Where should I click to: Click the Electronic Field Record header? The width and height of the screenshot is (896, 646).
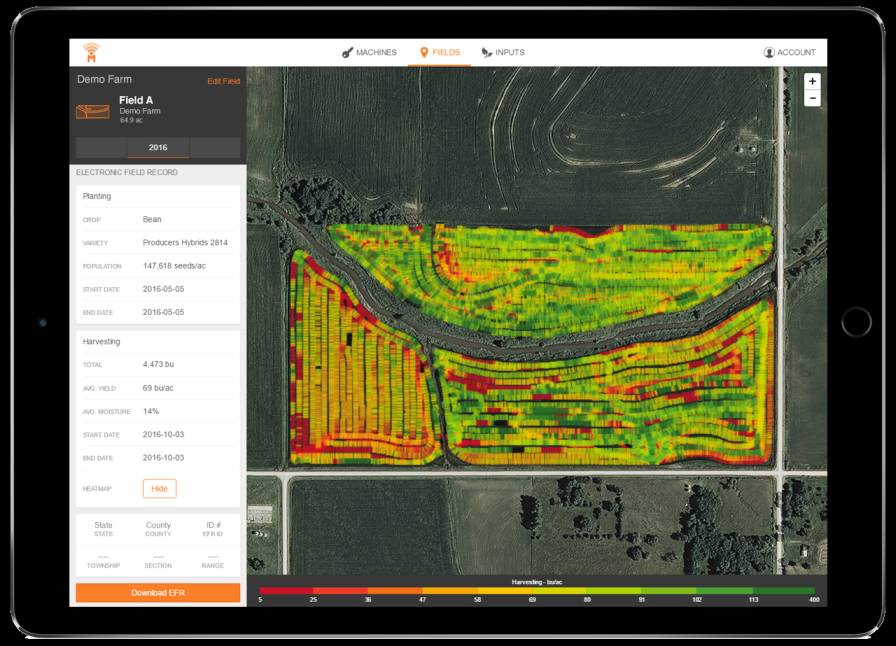point(127,172)
